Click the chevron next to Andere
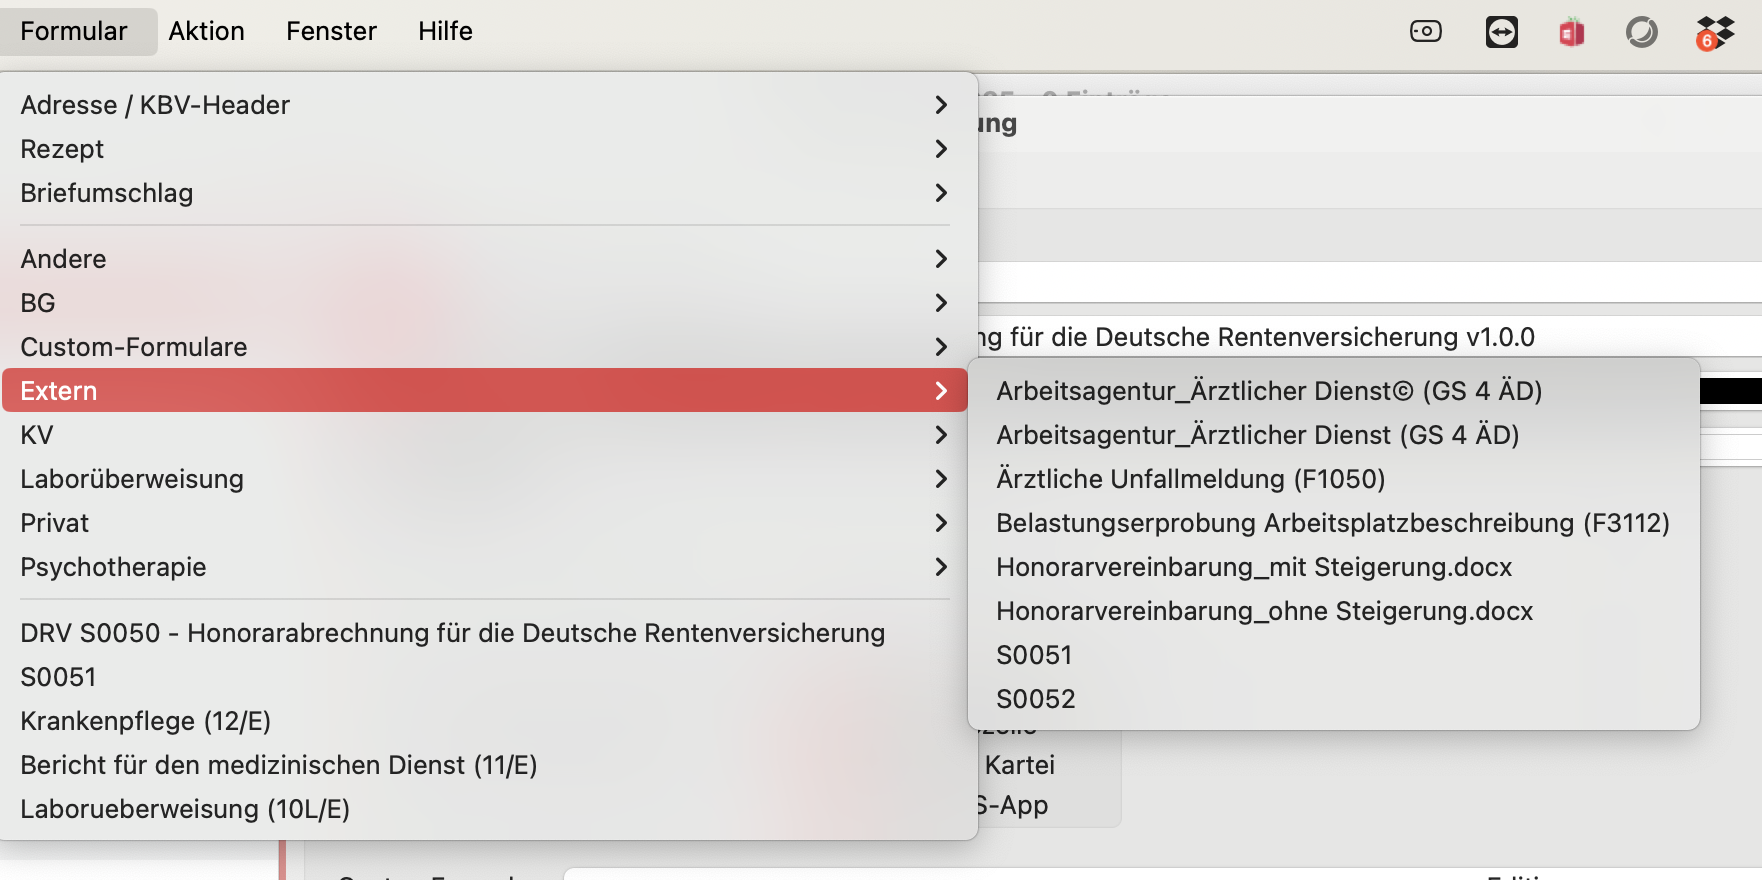Viewport: 1762px width, 880px height. pyautogui.click(x=941, y=259)
